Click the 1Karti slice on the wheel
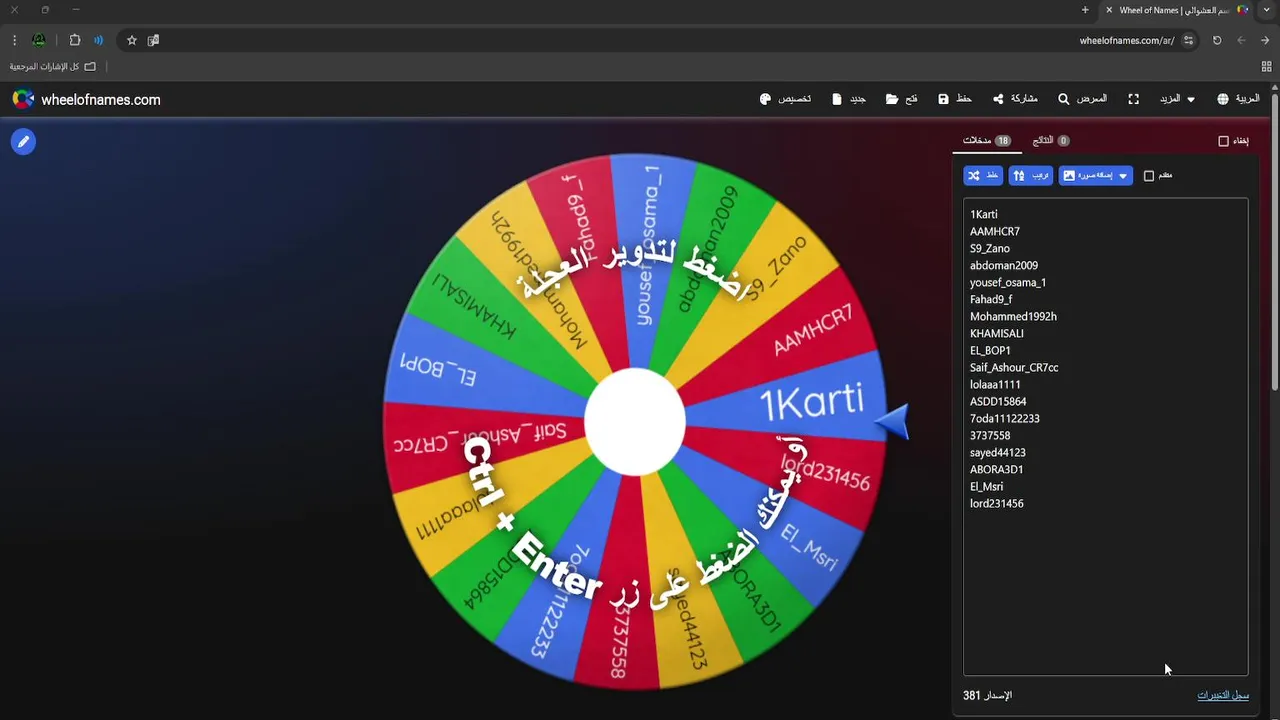This screenshot has height=720, width=1280. pos(812,402)
